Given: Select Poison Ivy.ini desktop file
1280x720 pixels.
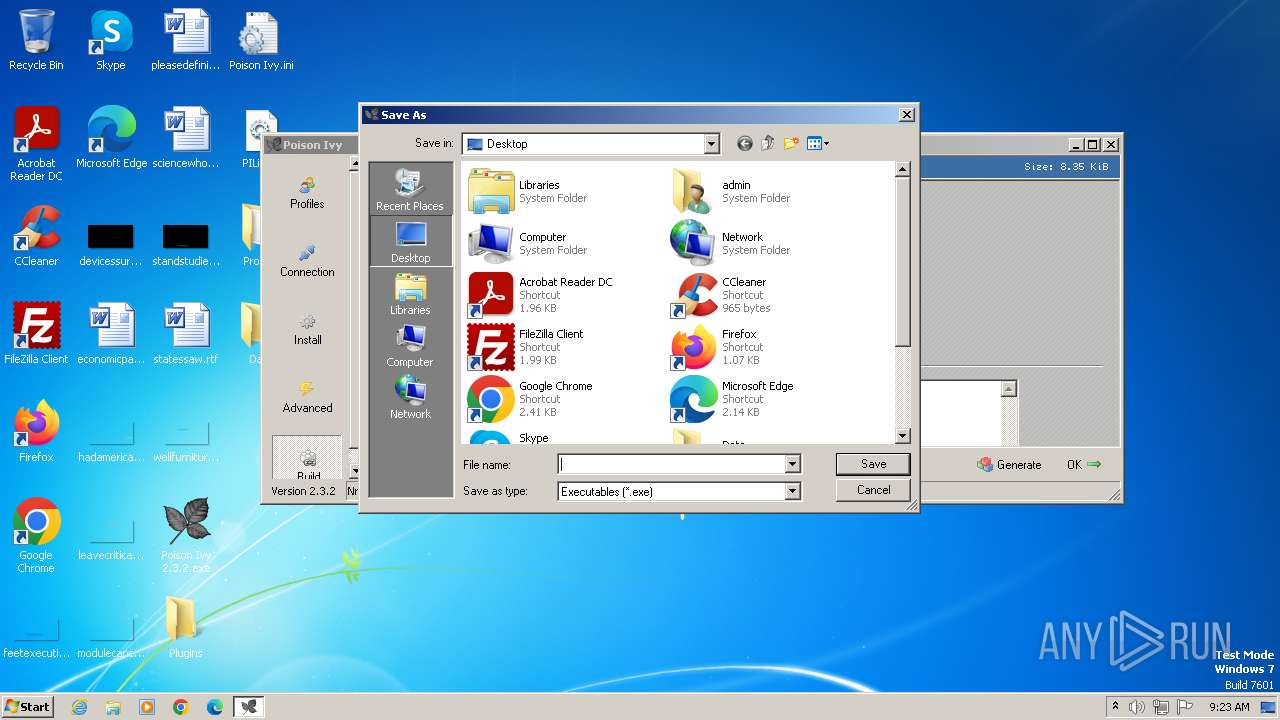Looking at the screenshot, I should pyautogui.click(x=260, y=40).
